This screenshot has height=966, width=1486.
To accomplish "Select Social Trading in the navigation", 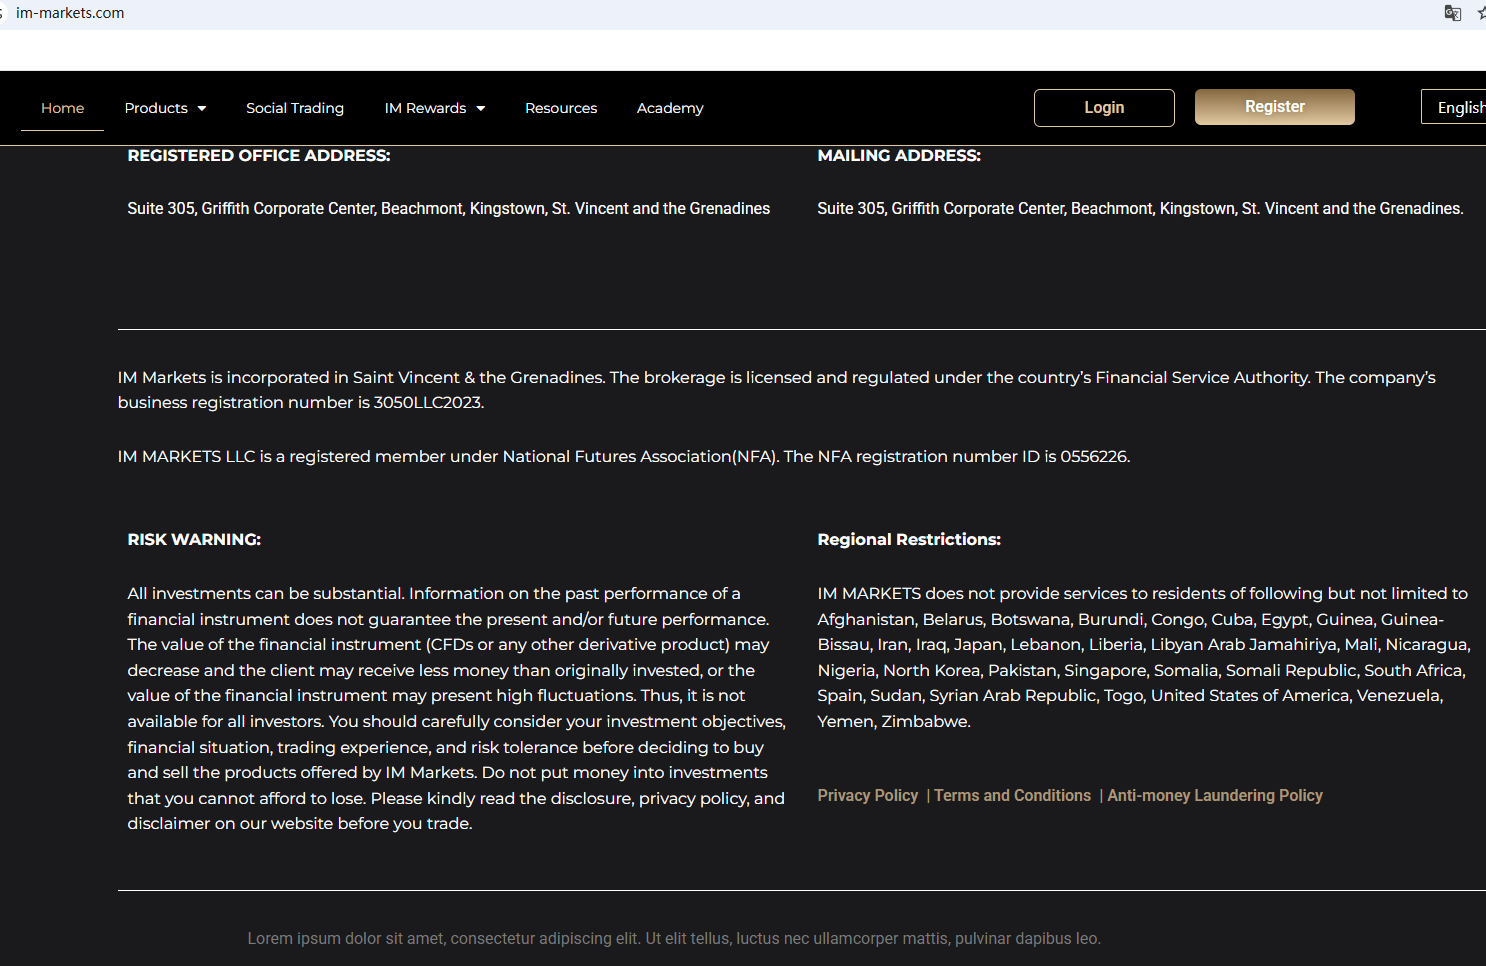I will (295, 108).
